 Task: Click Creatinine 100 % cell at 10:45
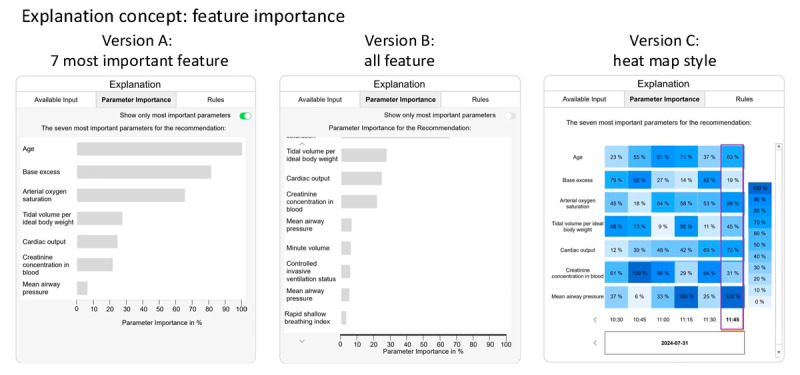640,273
